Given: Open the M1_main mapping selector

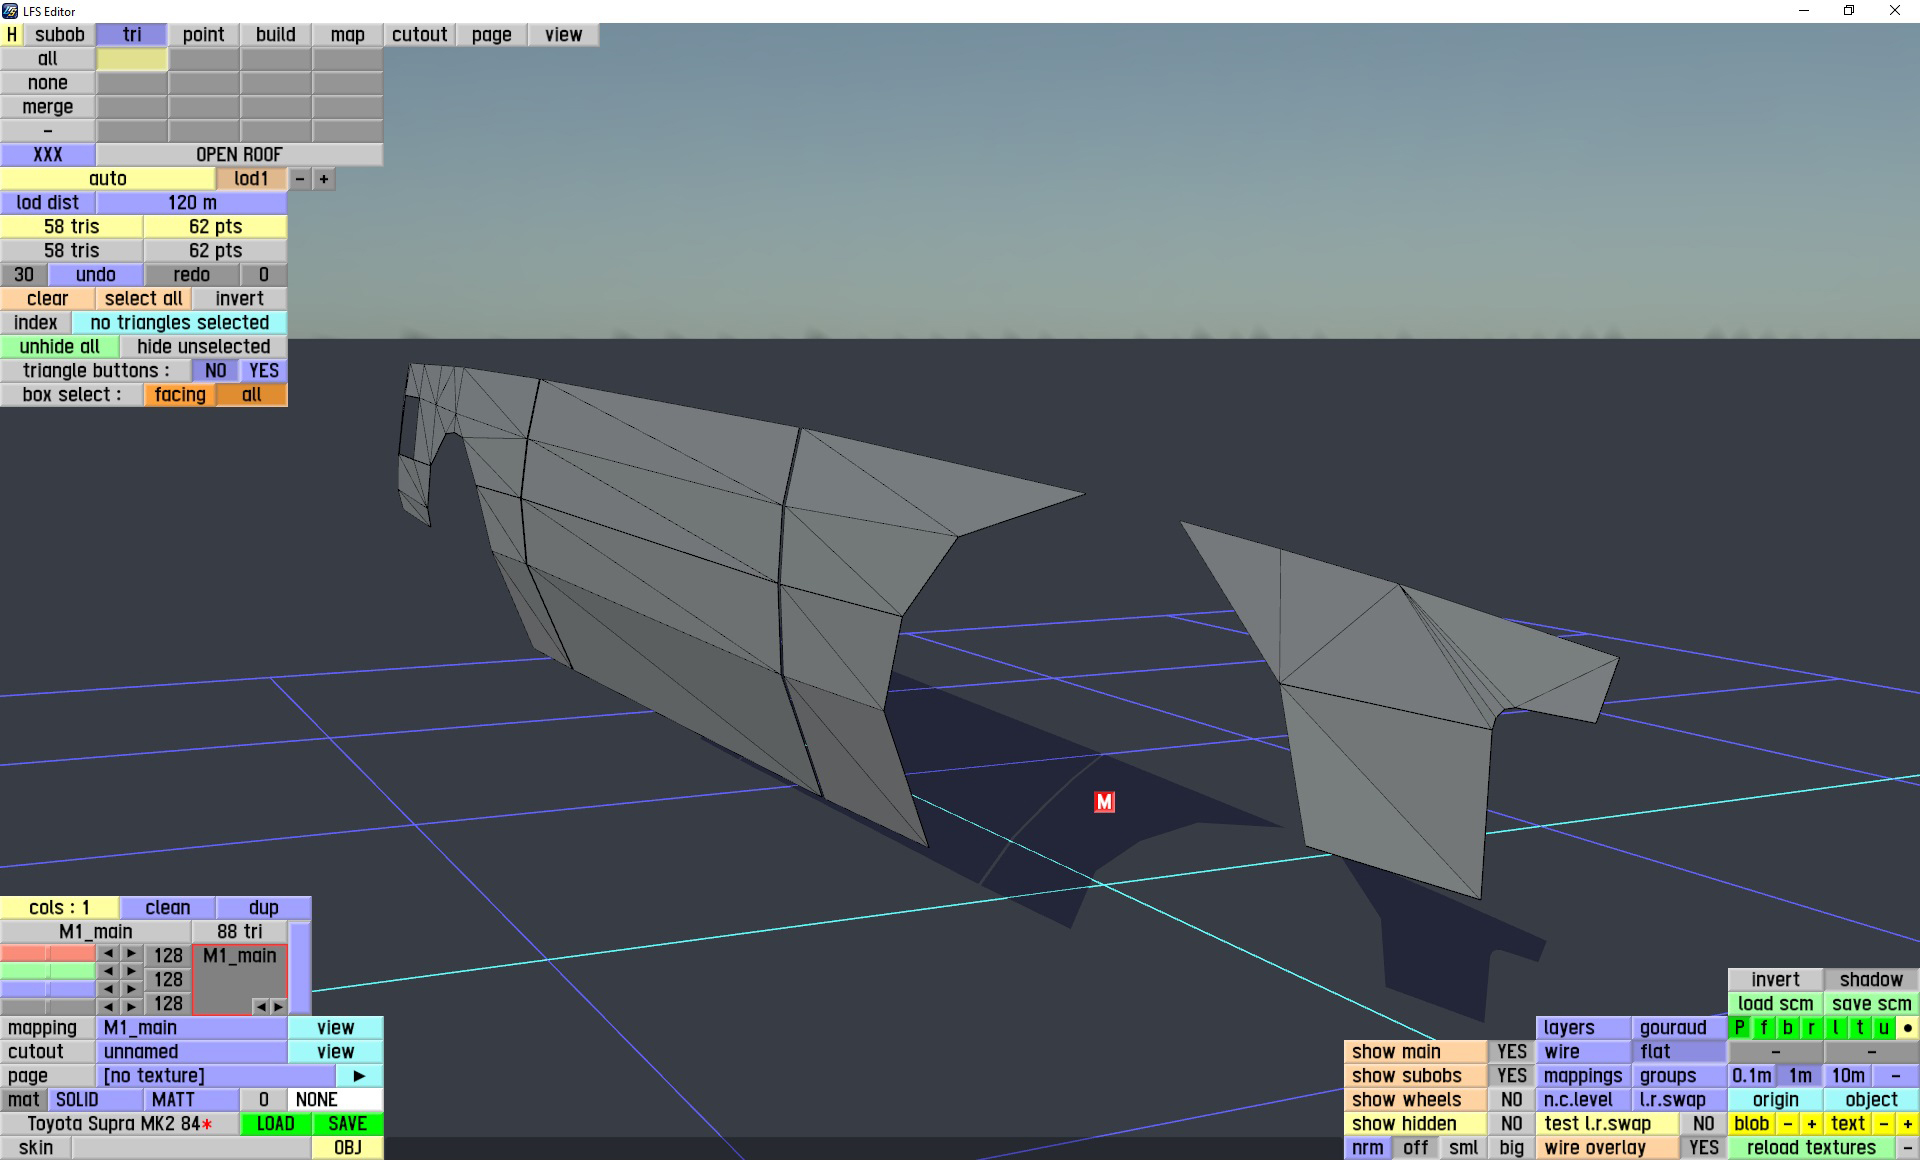Looking at the screenshot, I should pyautogui.click(x=191, y=1027).
